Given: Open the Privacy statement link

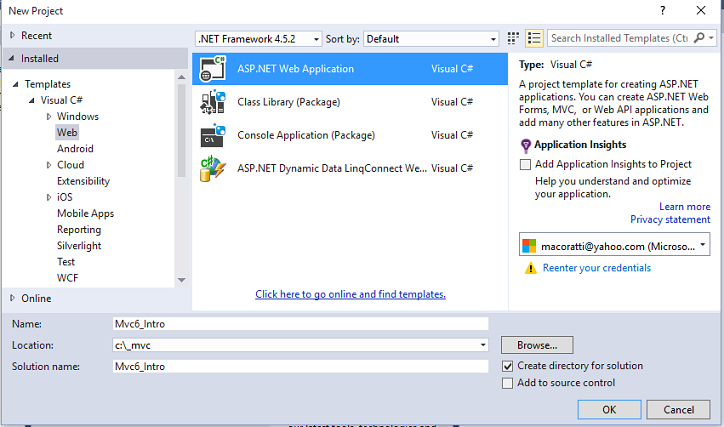Looking at the screenshot, I should (x=670, y=219).
